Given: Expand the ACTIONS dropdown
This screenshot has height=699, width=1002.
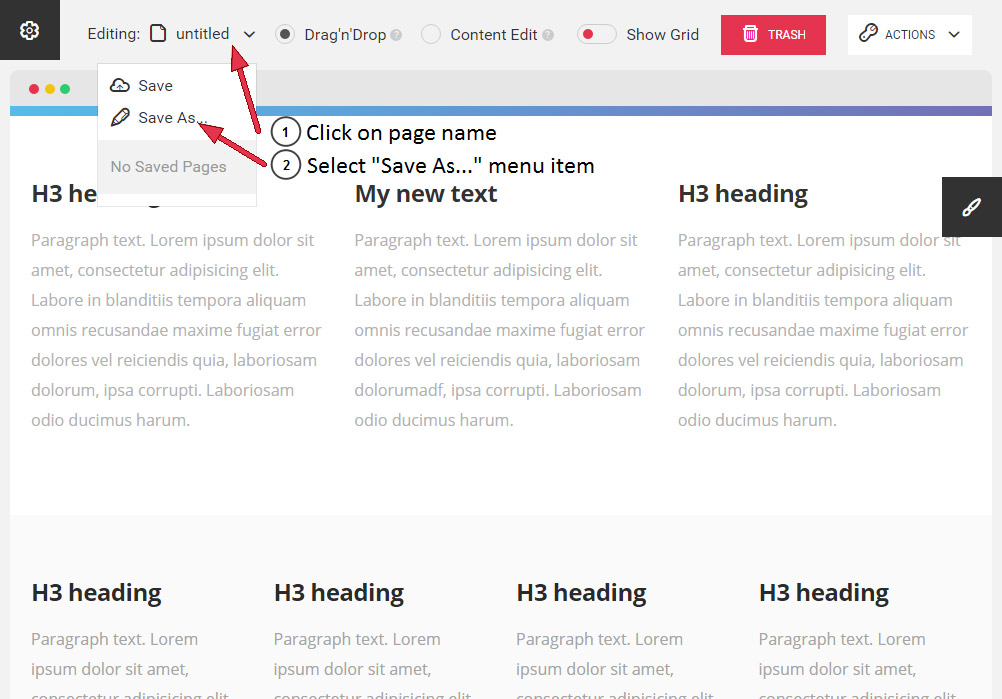Looking at the screenshot, I should click(909, 34).
